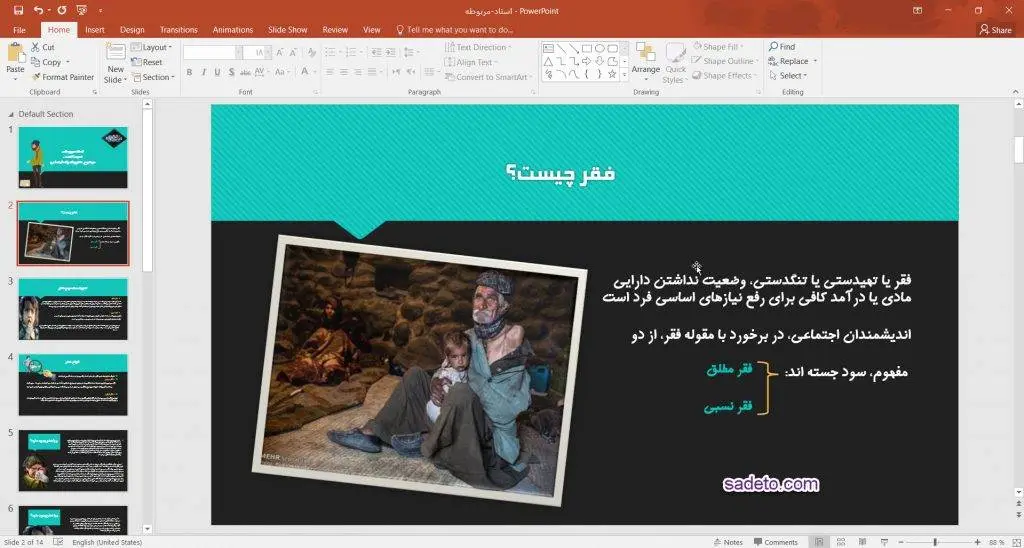The image size is (1024, 548).
Task: Toggle Bullets list icon
Action: (330, 52)
